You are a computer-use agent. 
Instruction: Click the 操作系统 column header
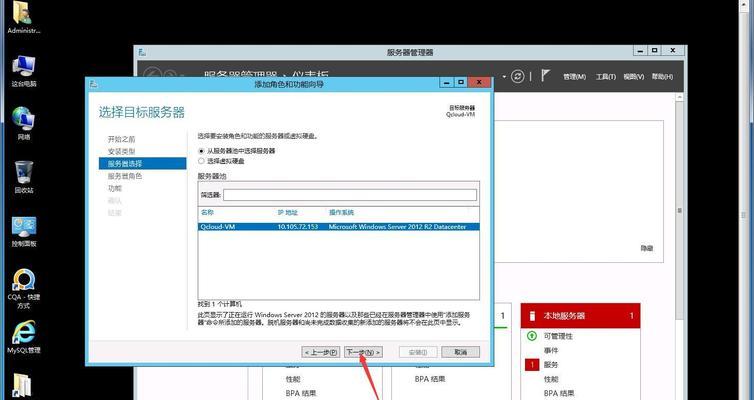click(x=341, y=212)
